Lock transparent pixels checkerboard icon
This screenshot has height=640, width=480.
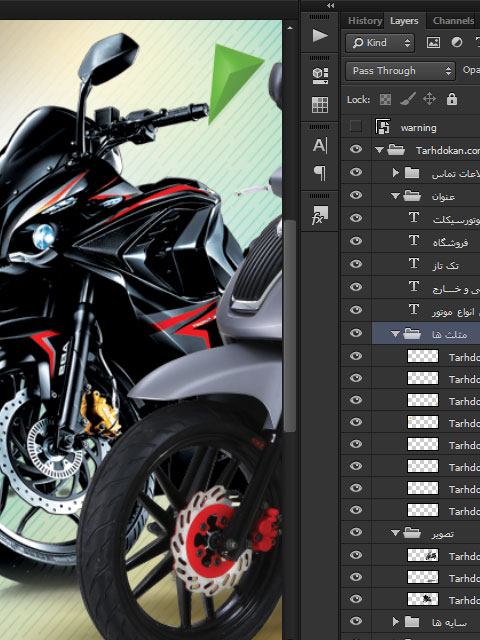385,99
